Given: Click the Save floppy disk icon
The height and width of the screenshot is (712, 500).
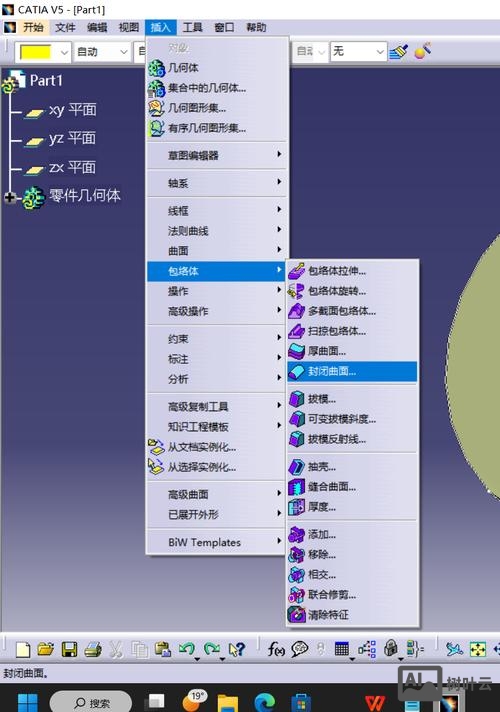Looking at the screenshot, I should 69,649.
